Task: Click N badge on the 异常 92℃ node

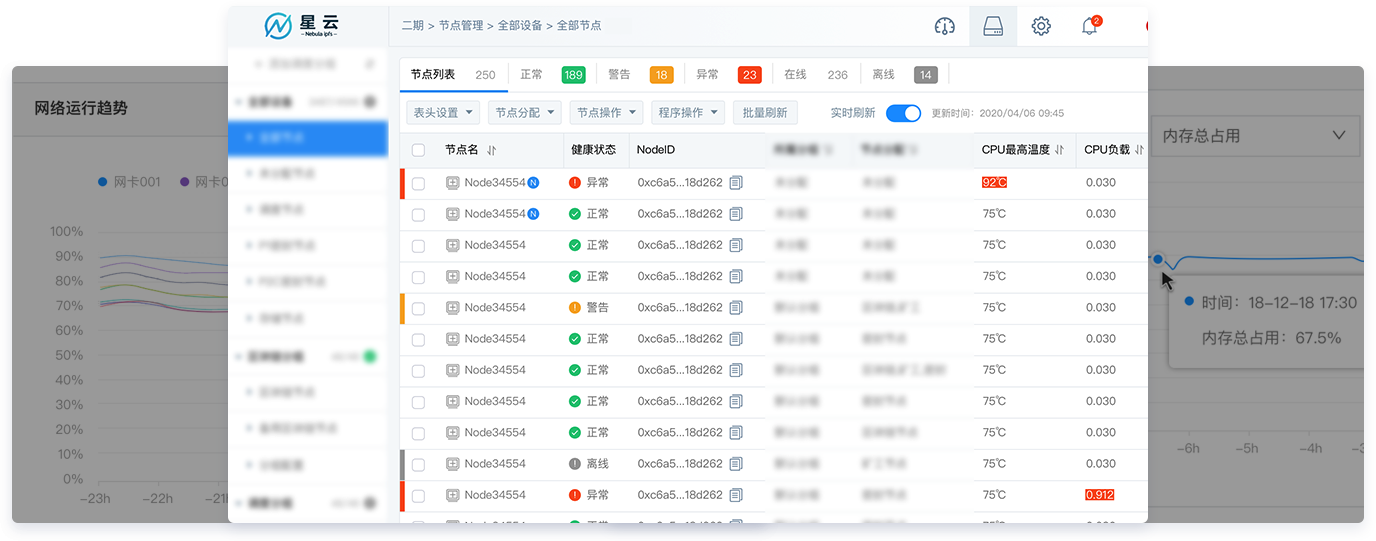Action: (533, 183)
